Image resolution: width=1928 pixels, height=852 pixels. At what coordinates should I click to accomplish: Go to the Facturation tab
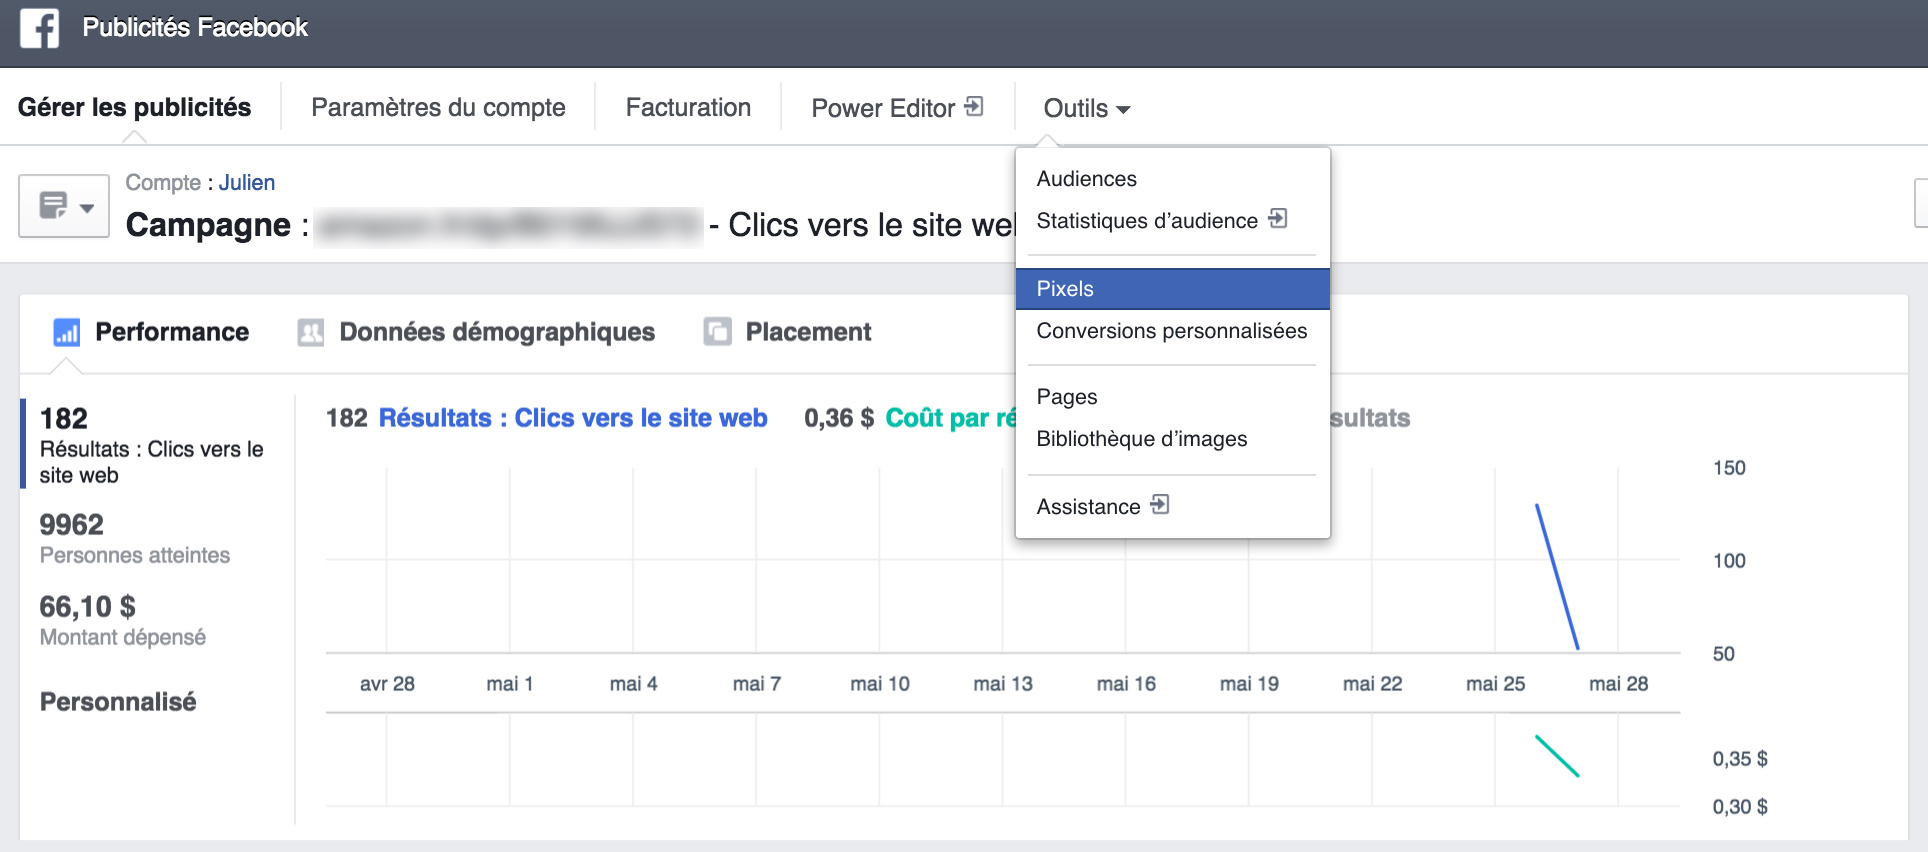coord(688,107)
